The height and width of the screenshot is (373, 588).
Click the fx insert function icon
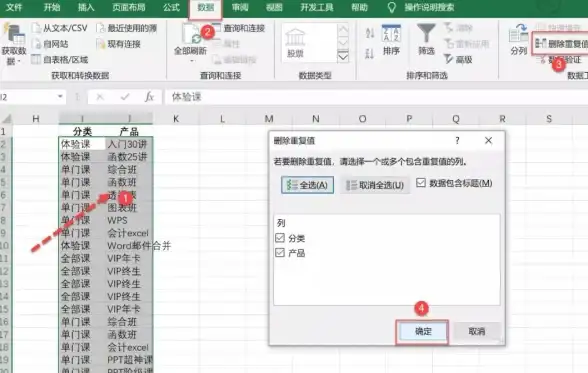[x=149, y=97]
